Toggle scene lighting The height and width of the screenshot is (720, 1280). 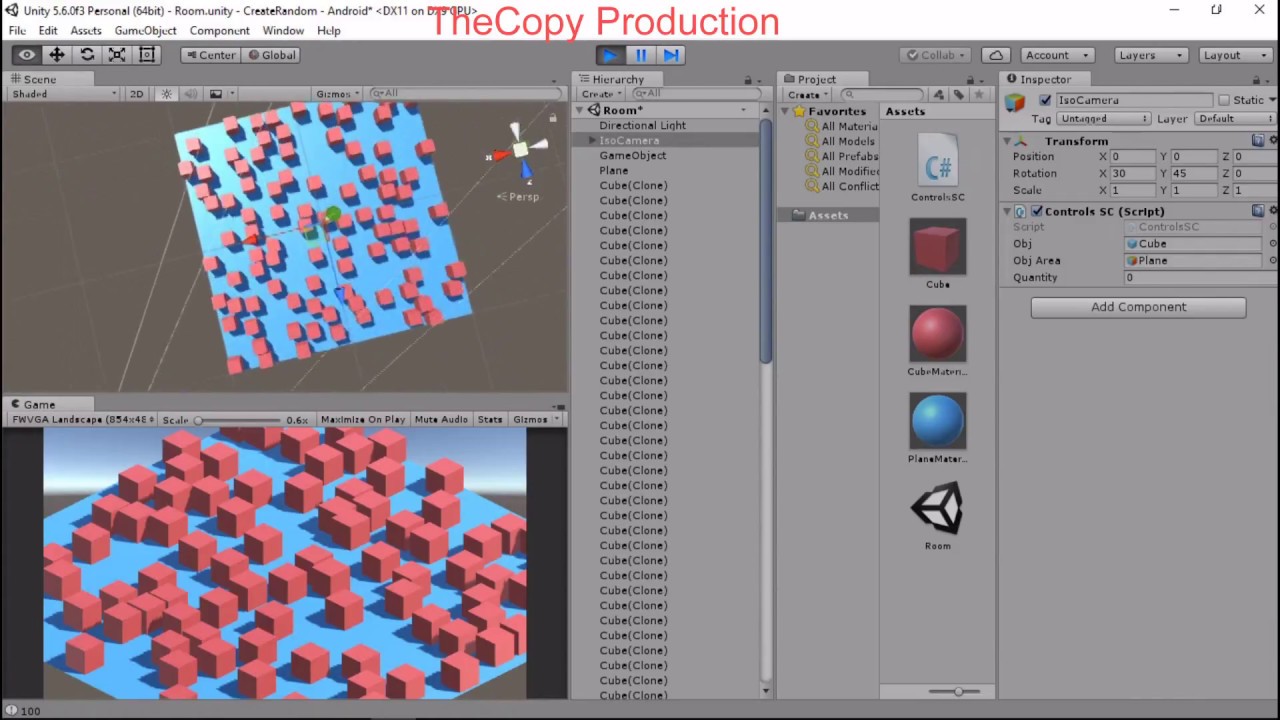coord(167,94)
